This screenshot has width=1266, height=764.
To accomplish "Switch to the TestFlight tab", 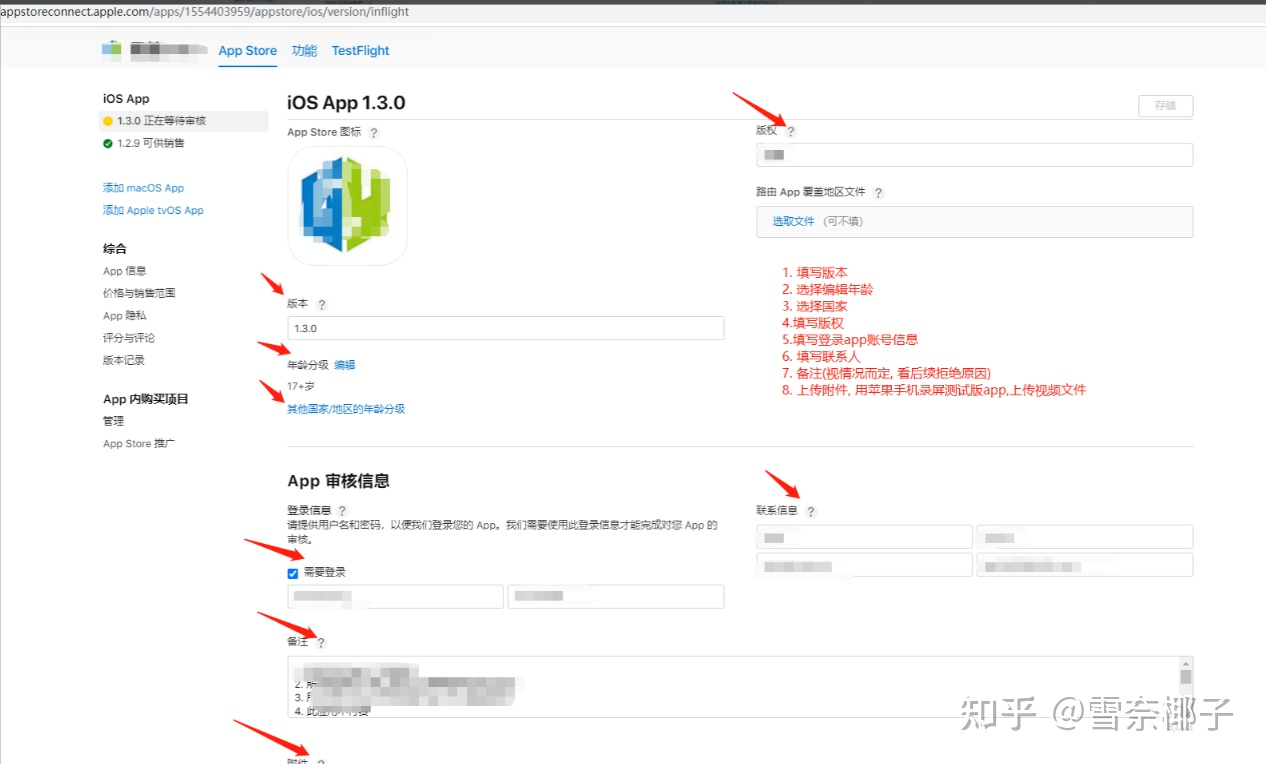I will tap(360, 51).
